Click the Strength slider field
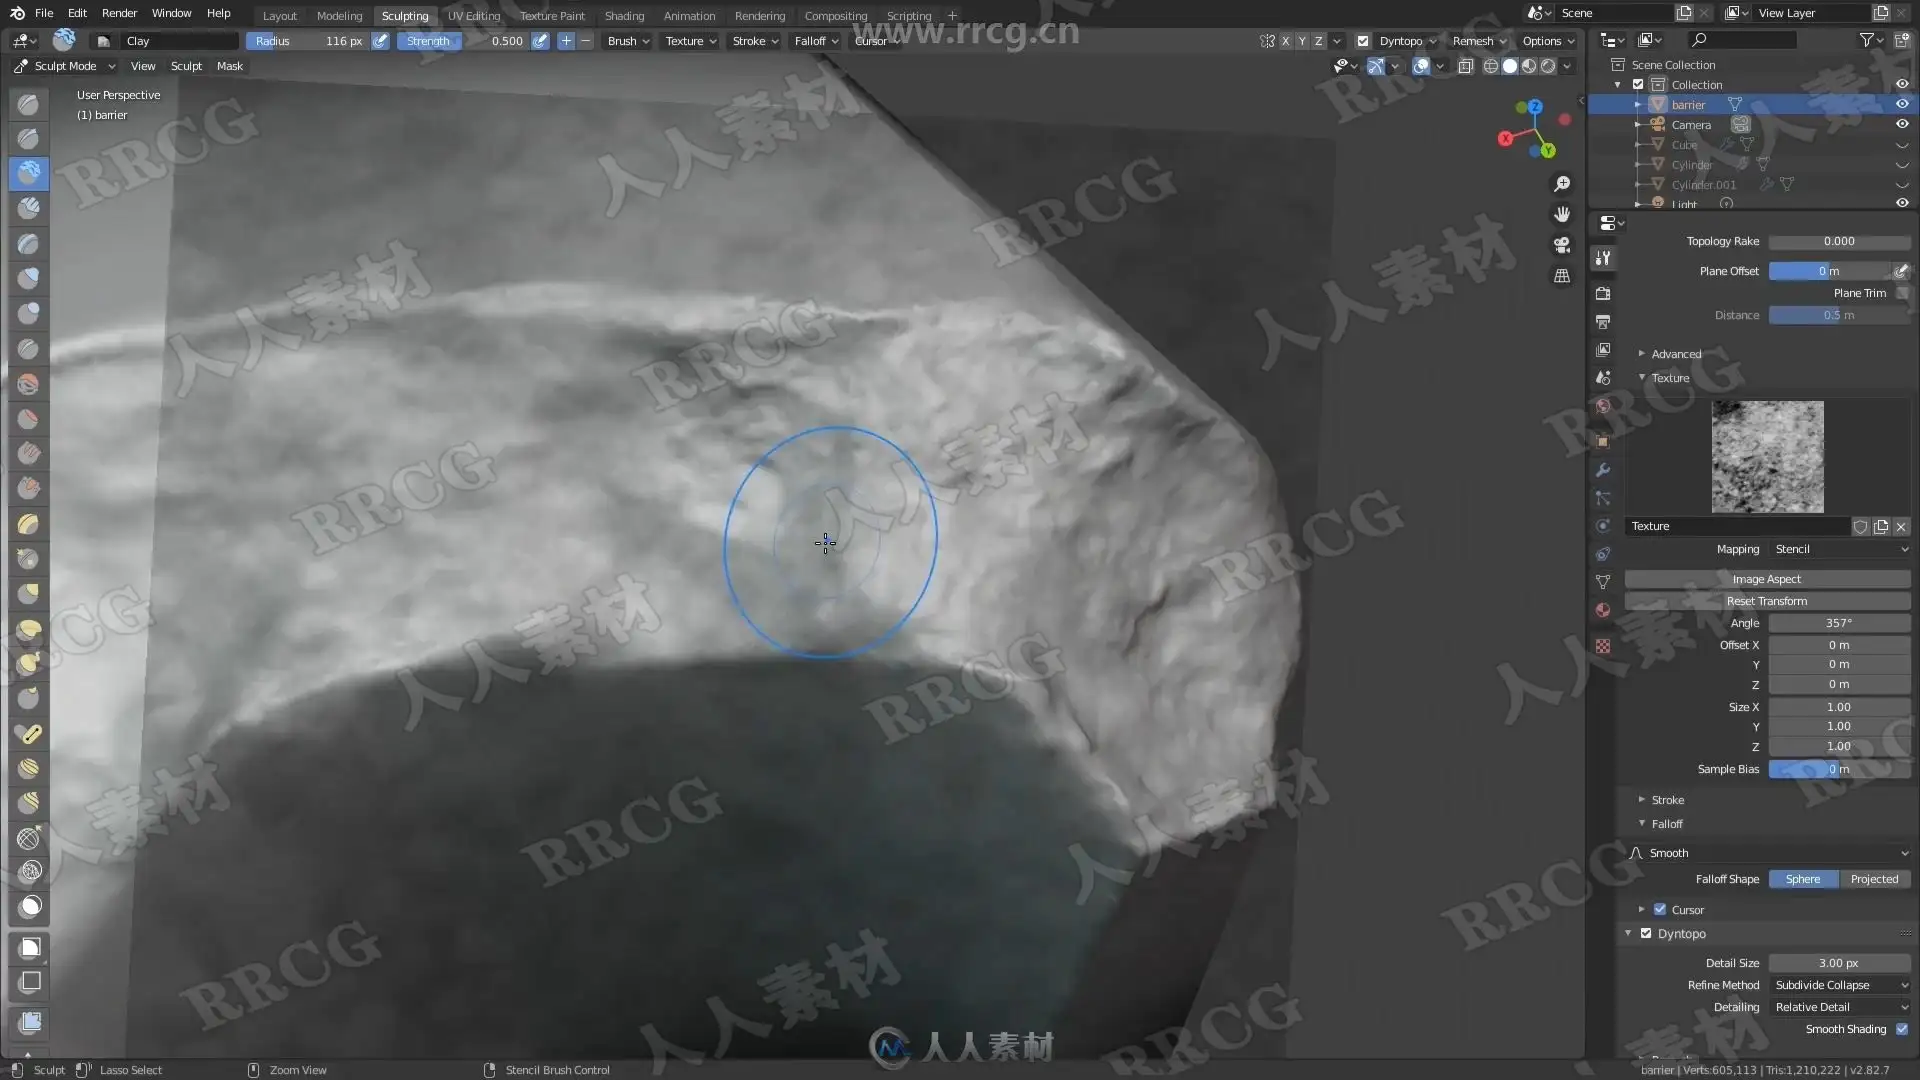 (464, 41)
